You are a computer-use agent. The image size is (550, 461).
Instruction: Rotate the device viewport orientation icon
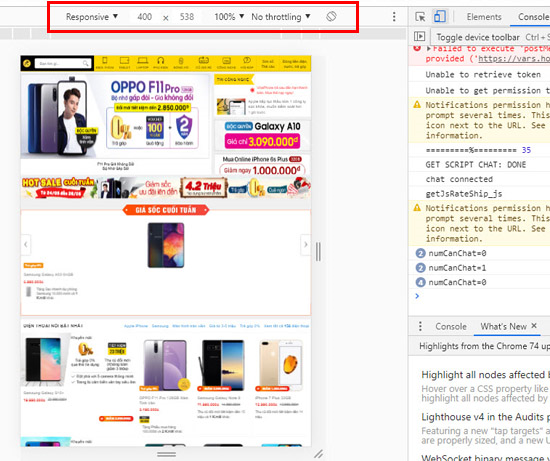tap(331, 16)
